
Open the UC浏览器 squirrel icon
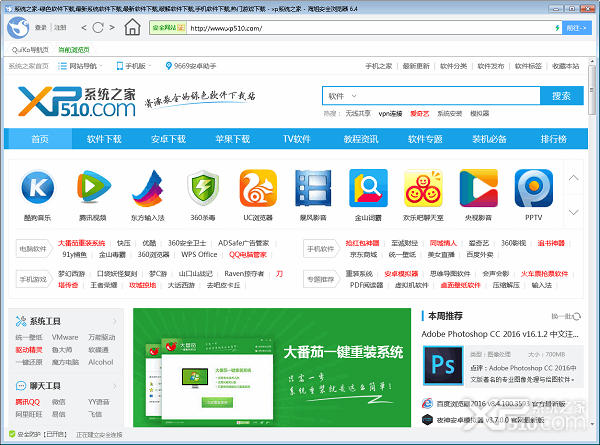[x=258, y=188]
